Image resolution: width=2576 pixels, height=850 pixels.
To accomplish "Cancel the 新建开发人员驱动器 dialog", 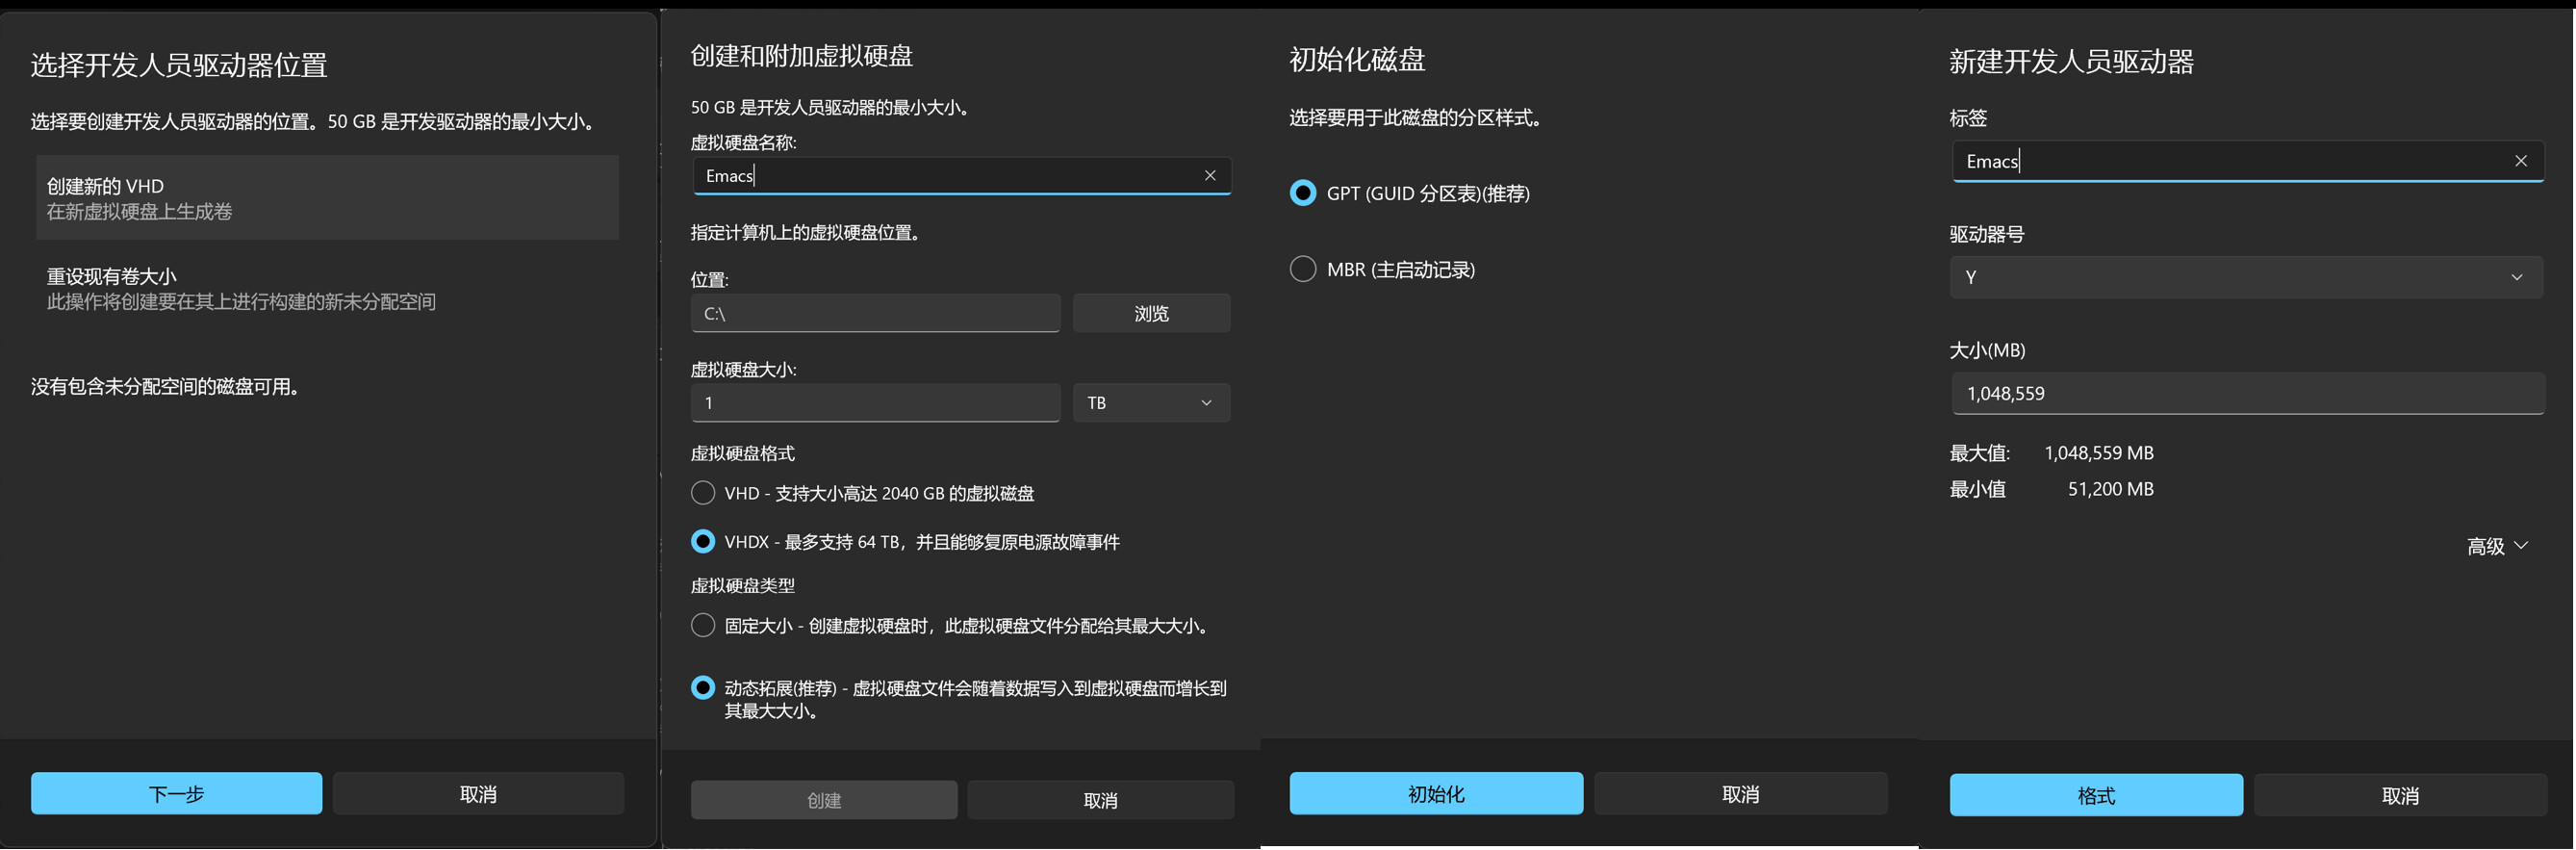I will pyautogui.click(x=2400, y=796).
